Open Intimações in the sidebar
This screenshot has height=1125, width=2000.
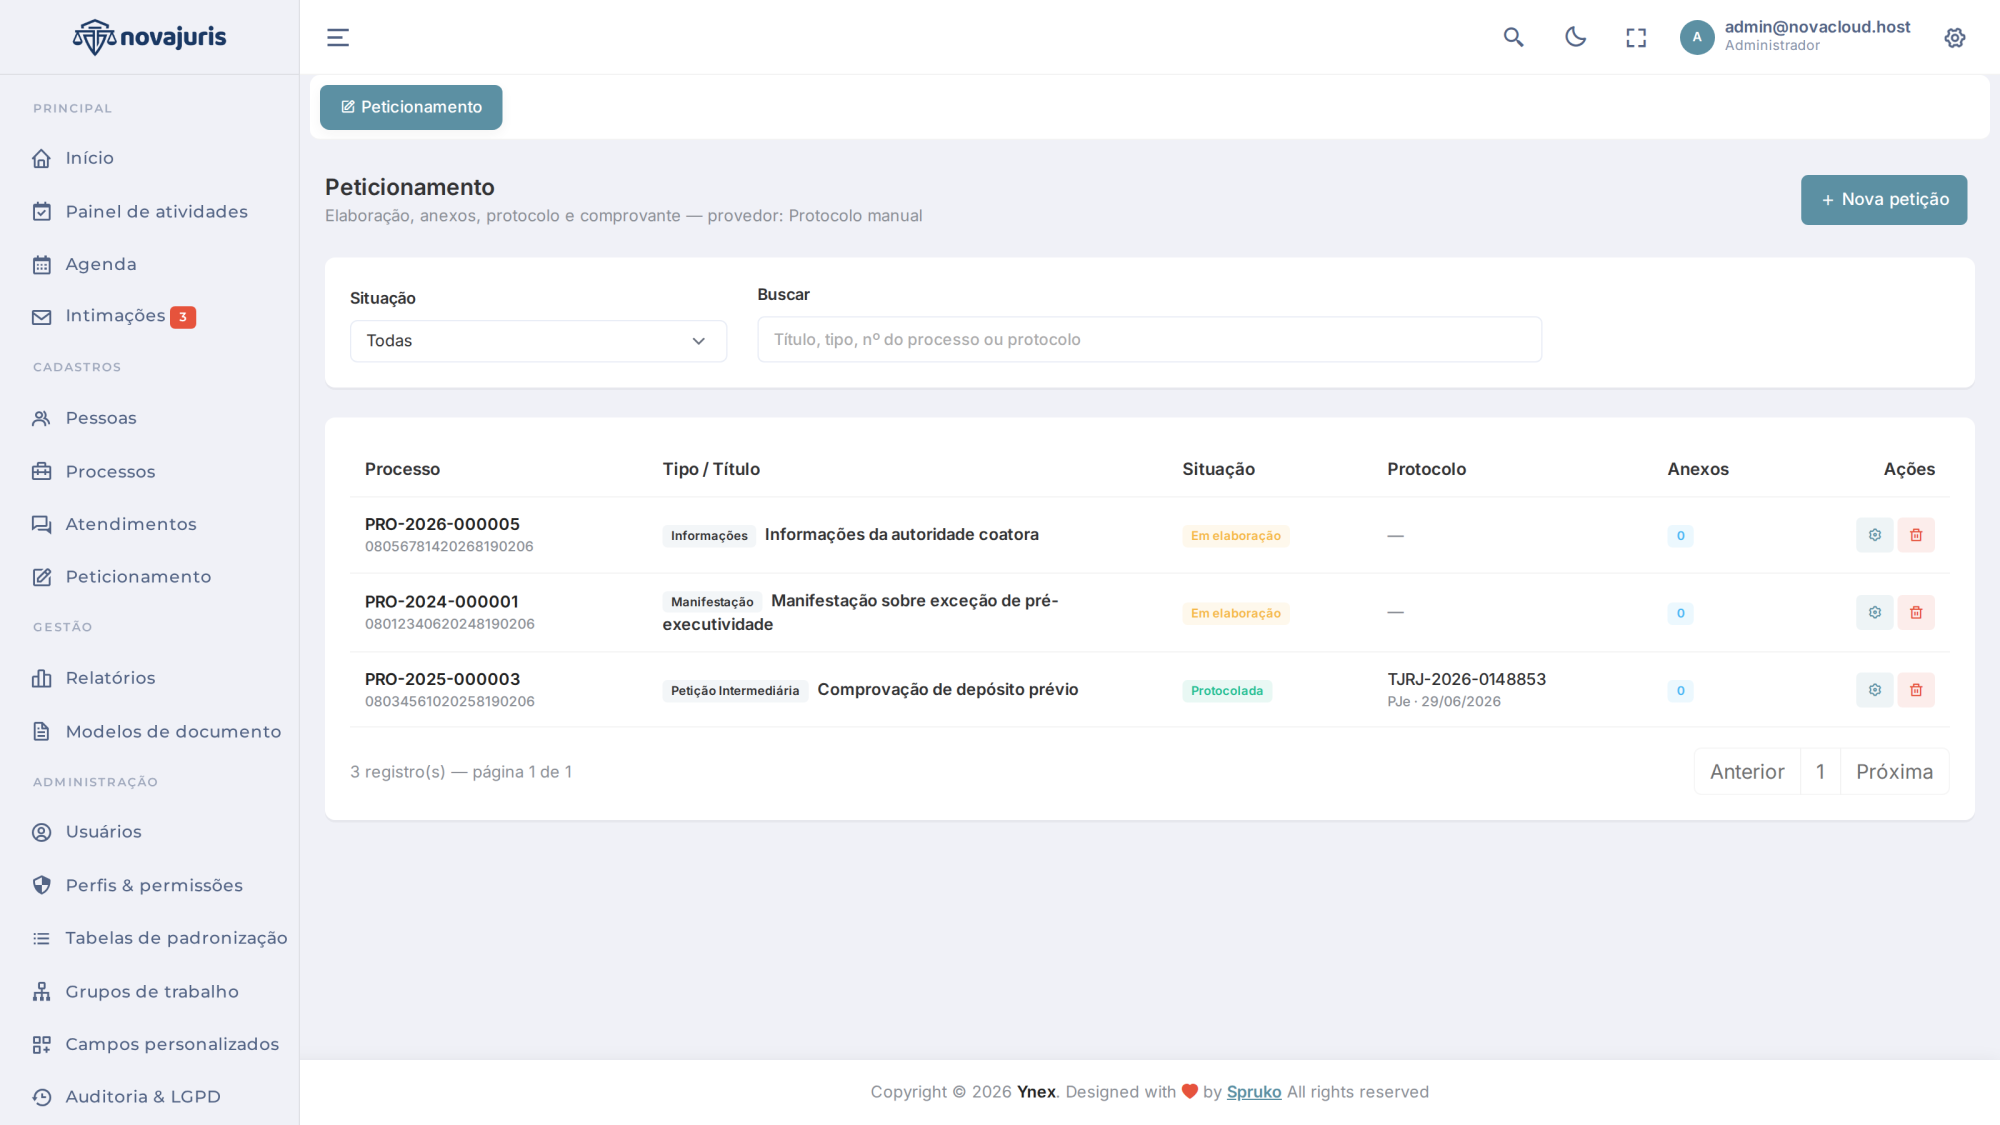tap(113, 316)
